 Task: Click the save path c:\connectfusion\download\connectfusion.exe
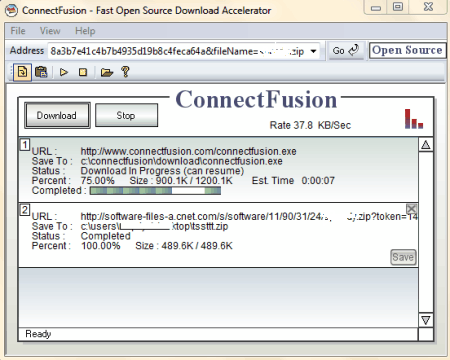181,161
